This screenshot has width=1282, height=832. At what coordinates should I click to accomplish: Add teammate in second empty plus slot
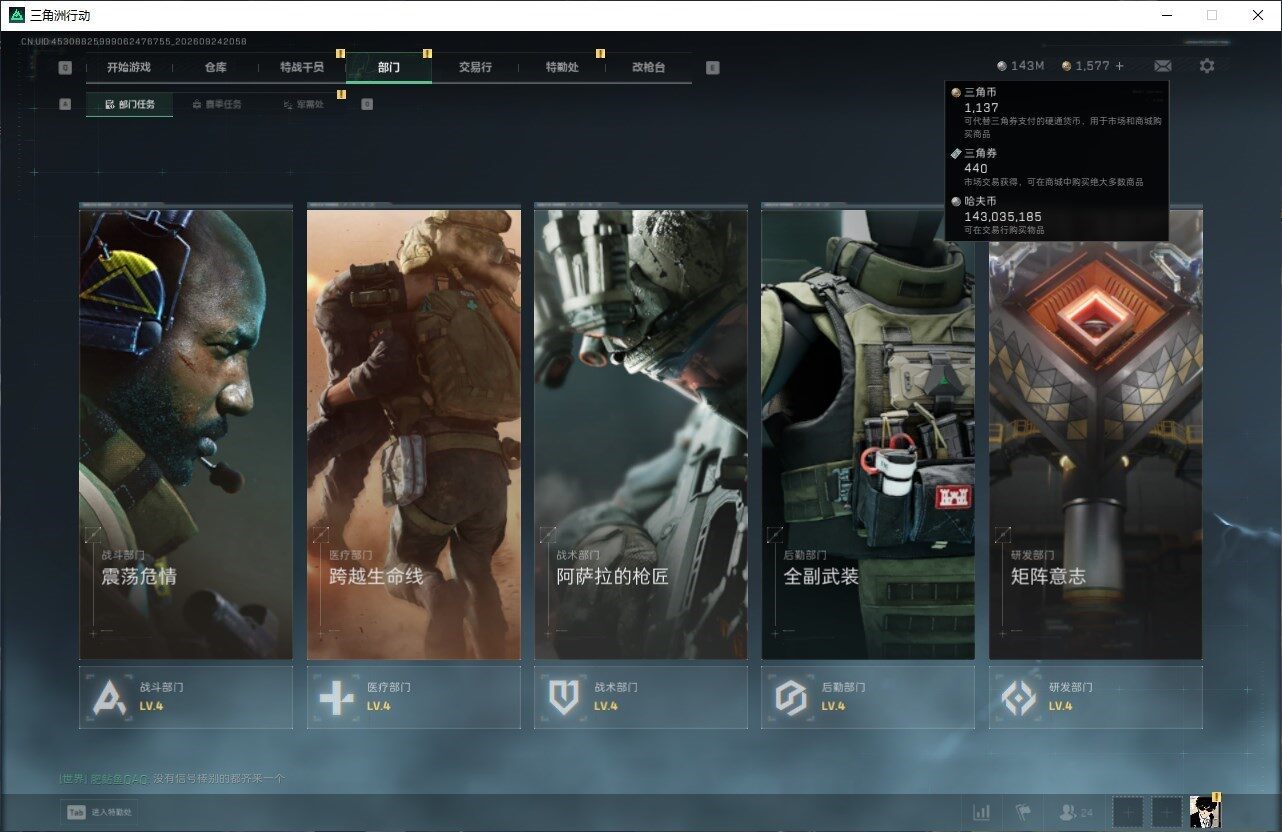click(1167, 812)
